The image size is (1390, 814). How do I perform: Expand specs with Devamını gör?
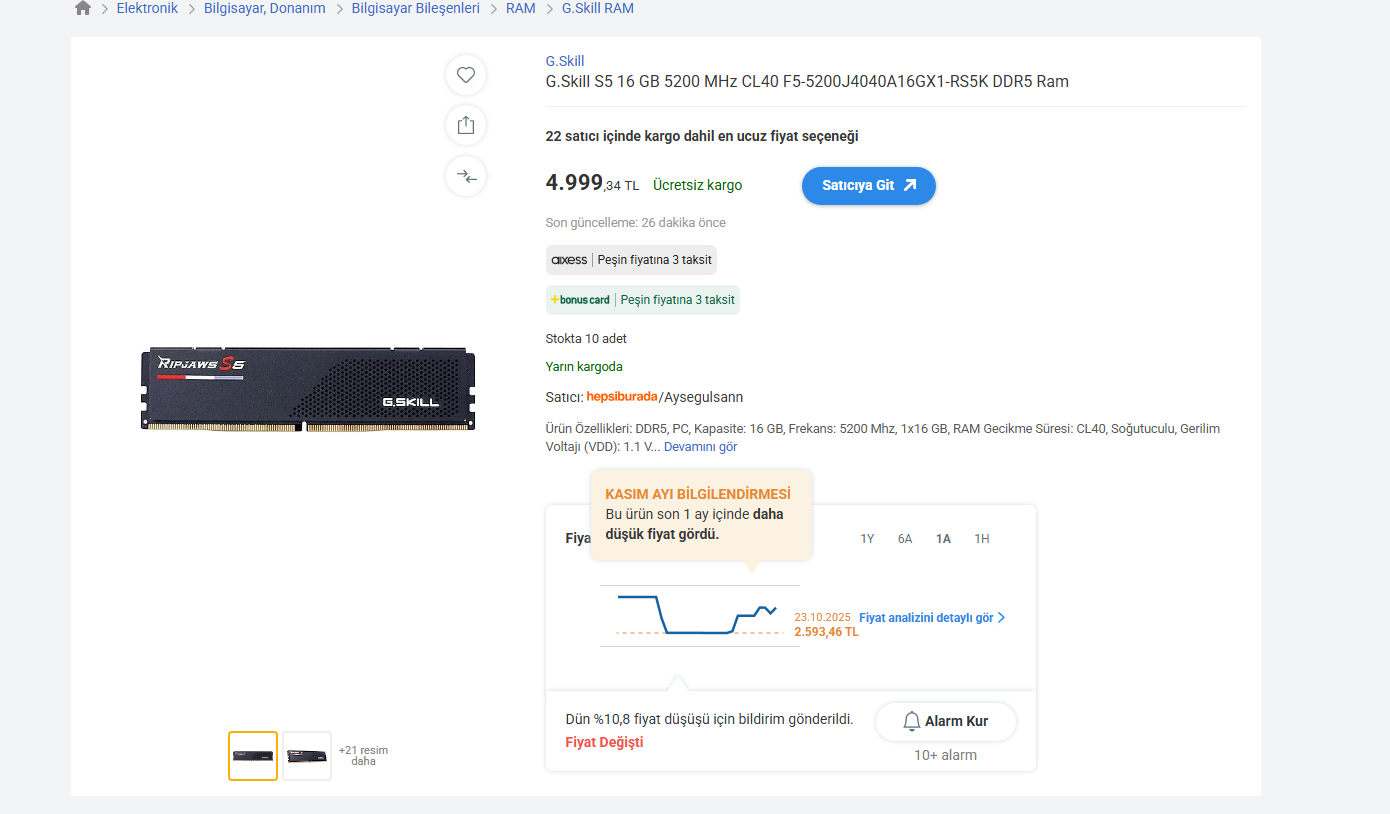[700, 447]
